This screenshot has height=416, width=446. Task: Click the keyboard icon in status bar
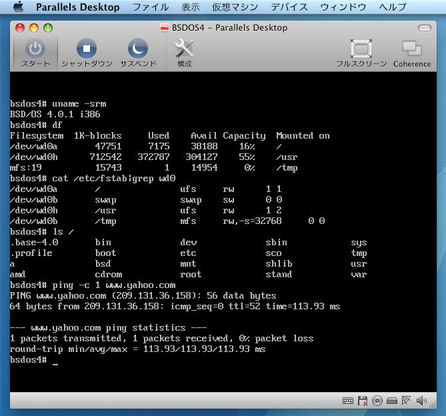(x=348, y=400)
